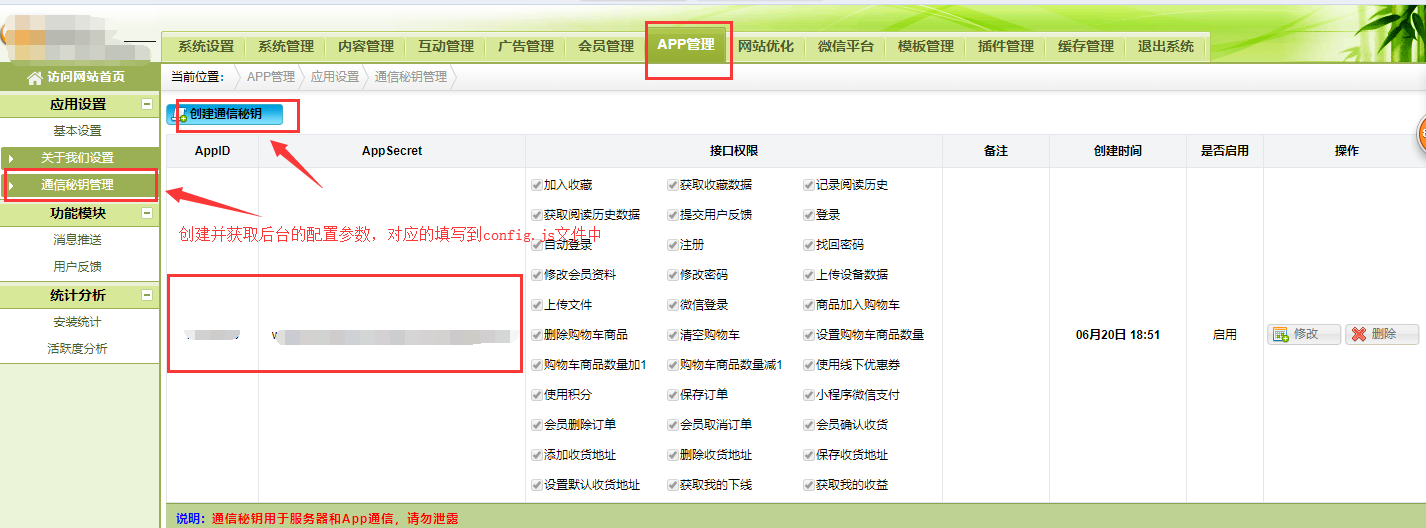Click the edit icon in 修改 button
Viewport: 1426px width, 528px height.
coord(1281,335)
